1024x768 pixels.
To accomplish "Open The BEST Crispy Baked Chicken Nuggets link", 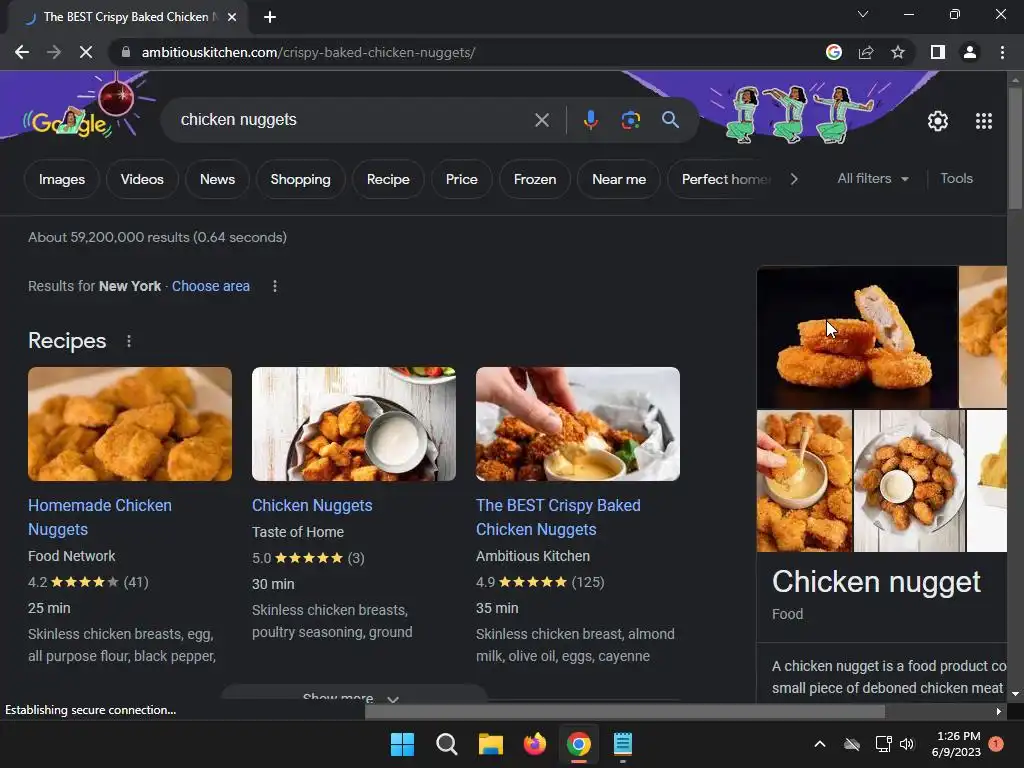I will [x=558, y=517].
